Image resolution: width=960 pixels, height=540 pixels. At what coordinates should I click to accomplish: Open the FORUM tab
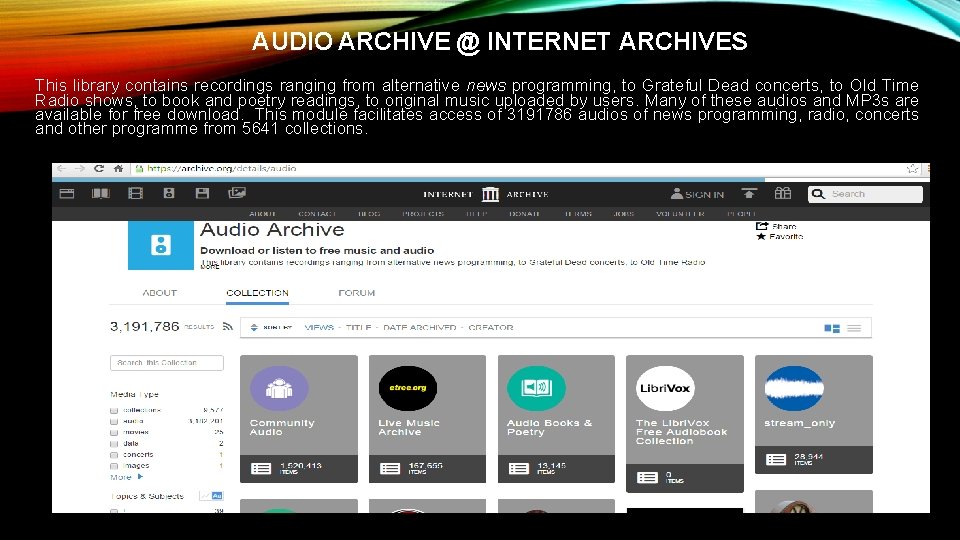(x=356, y=293)
